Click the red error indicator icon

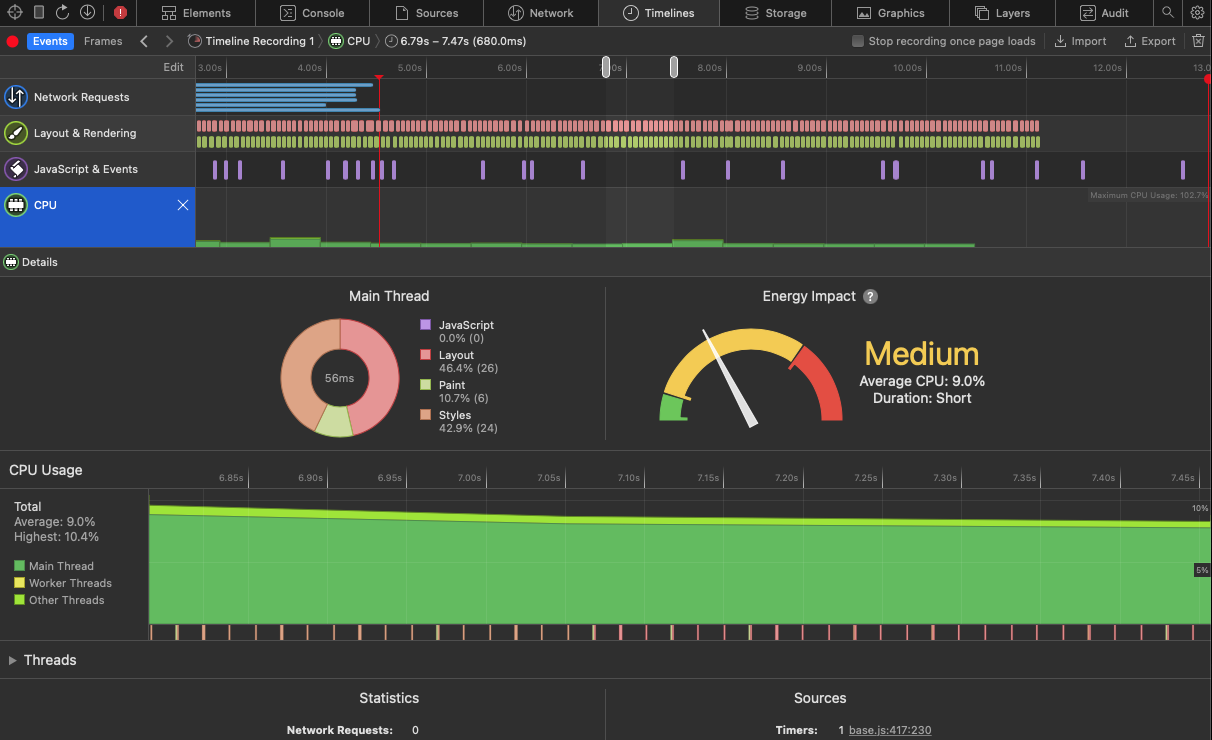tap(120, 13)
